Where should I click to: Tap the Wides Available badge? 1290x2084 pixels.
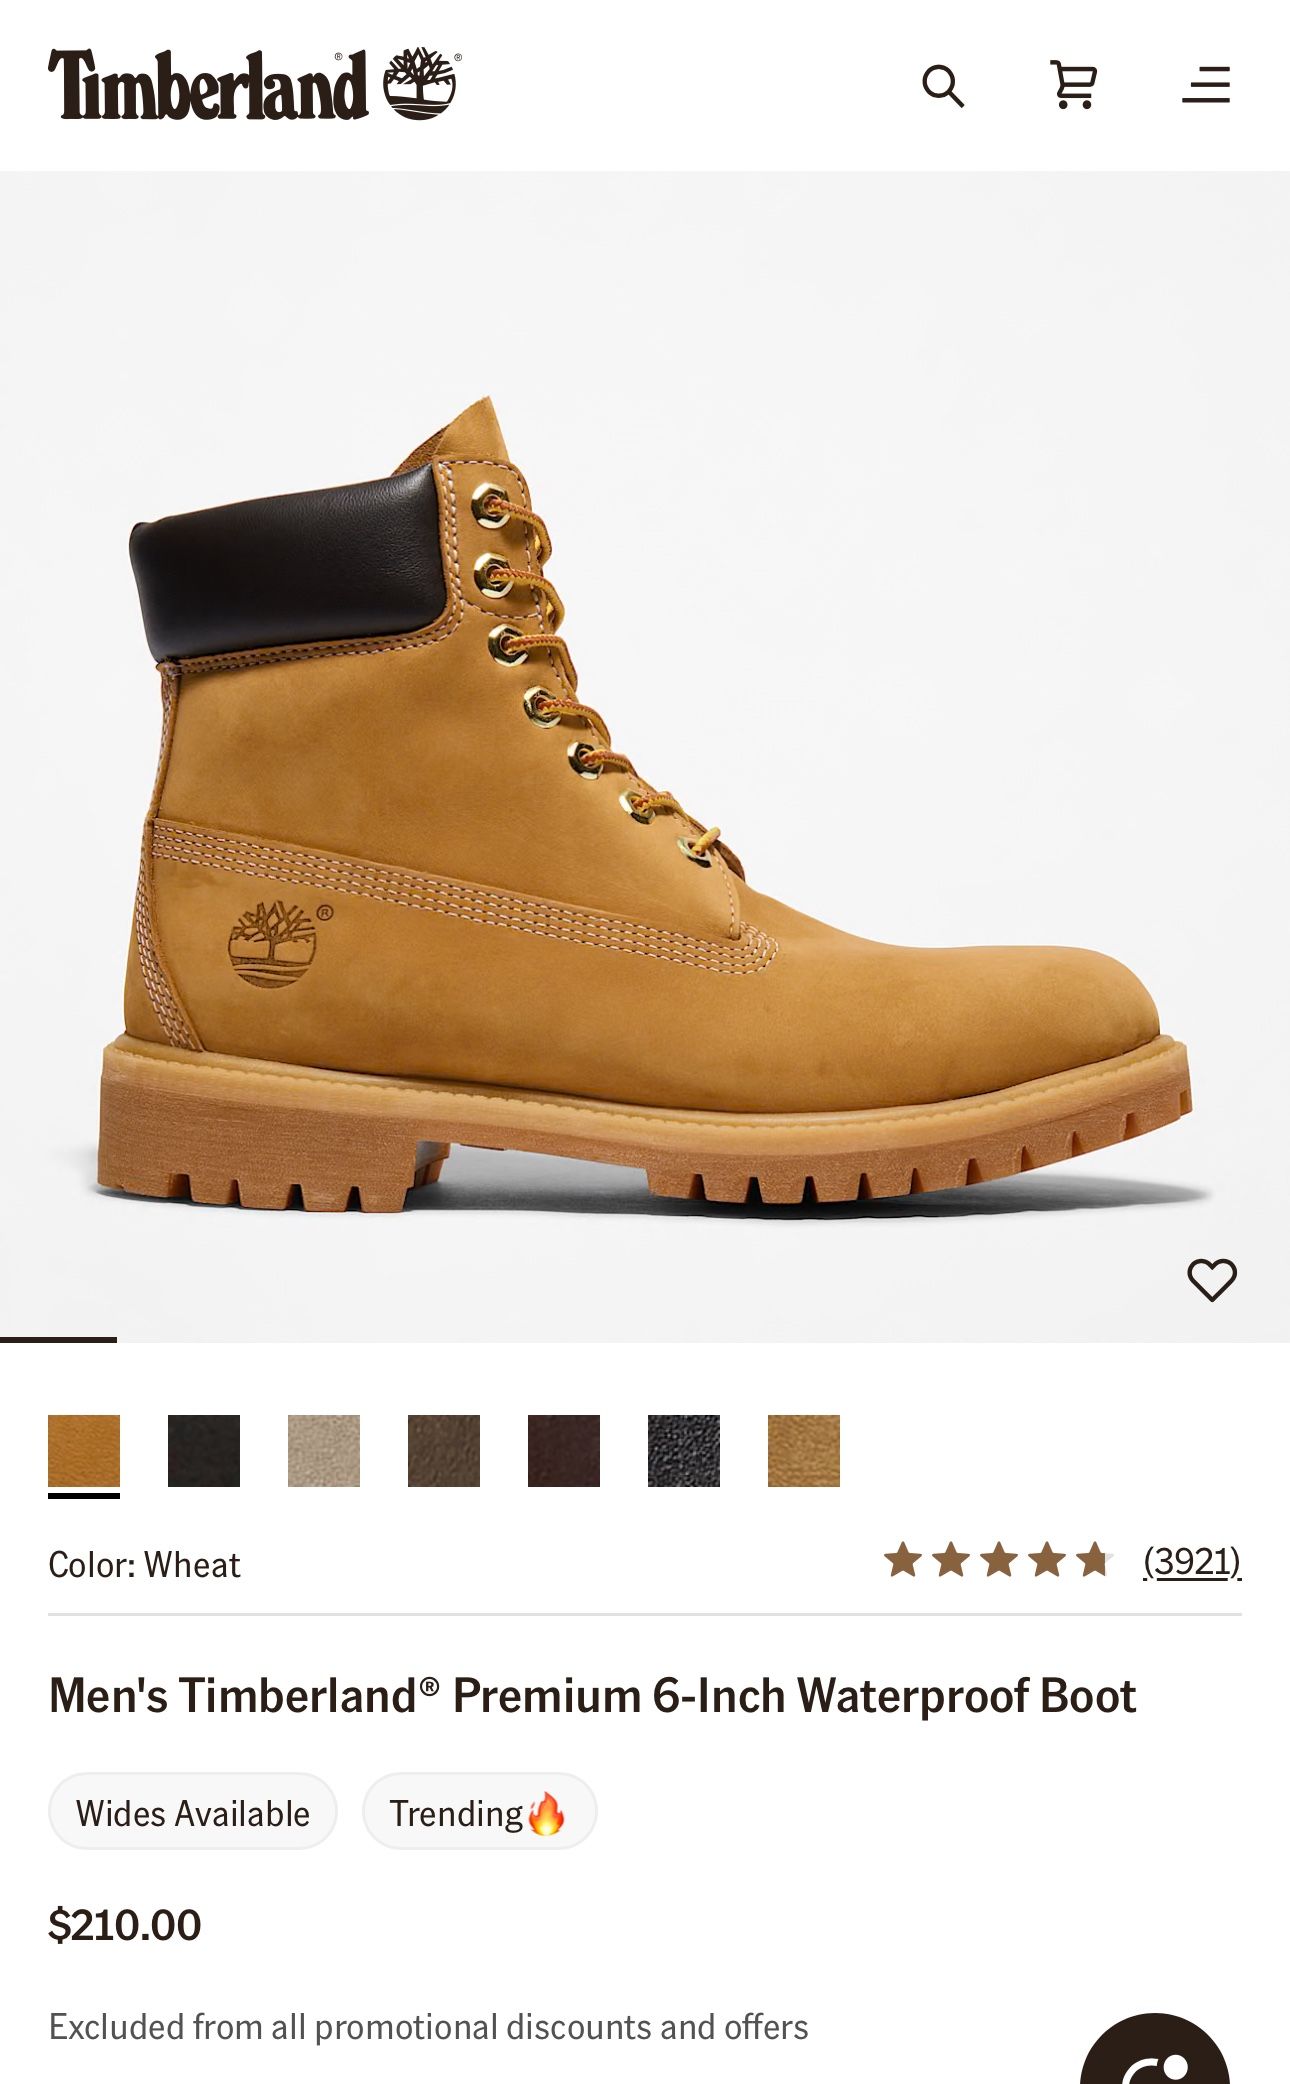pyautogui.click(x=193, y=1812)
